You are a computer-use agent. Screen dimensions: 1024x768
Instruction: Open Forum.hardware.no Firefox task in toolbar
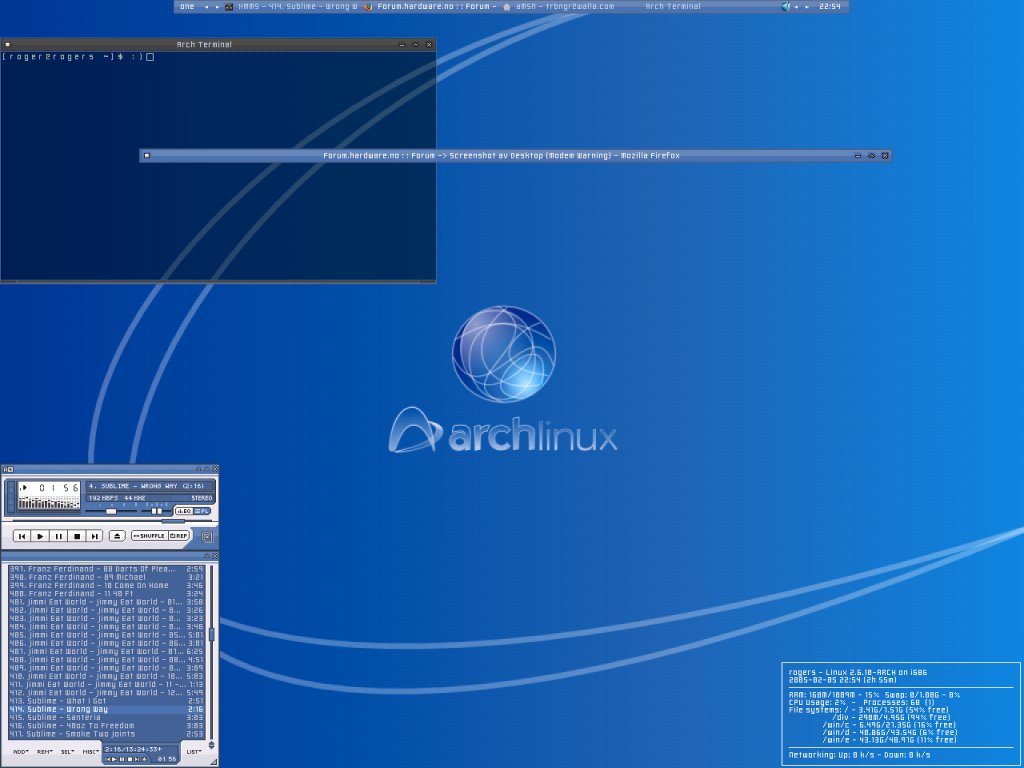pyautogui.click(x=431, y=7)
